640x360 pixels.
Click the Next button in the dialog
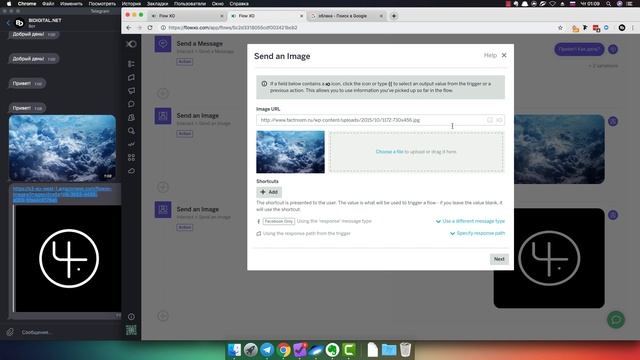point(499,259)
